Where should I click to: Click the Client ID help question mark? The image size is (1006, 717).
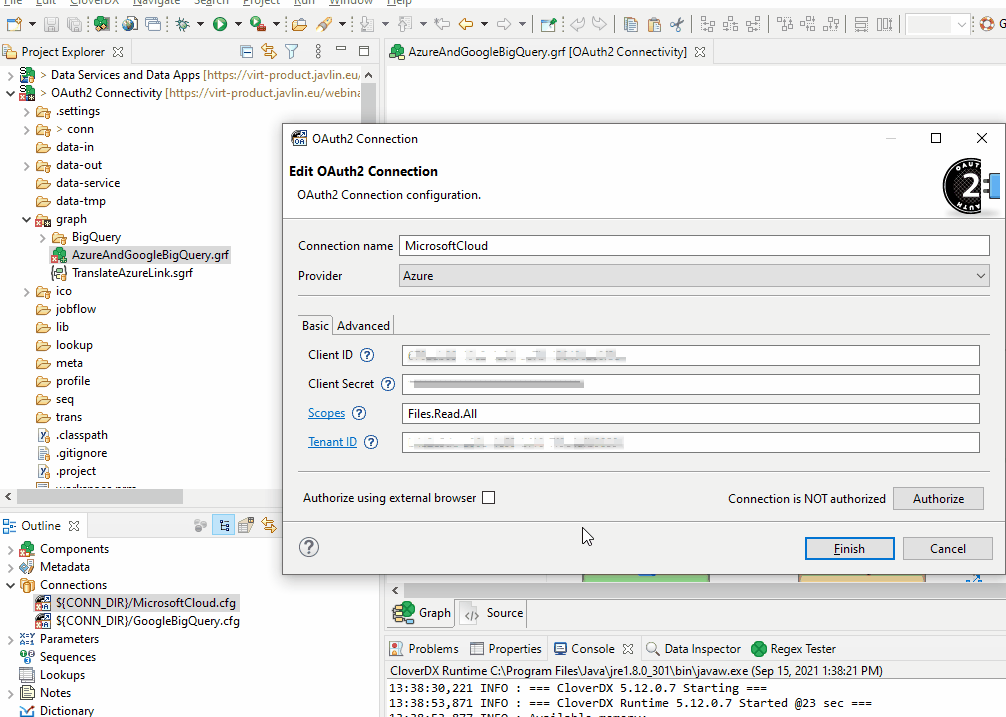[366, 355]
